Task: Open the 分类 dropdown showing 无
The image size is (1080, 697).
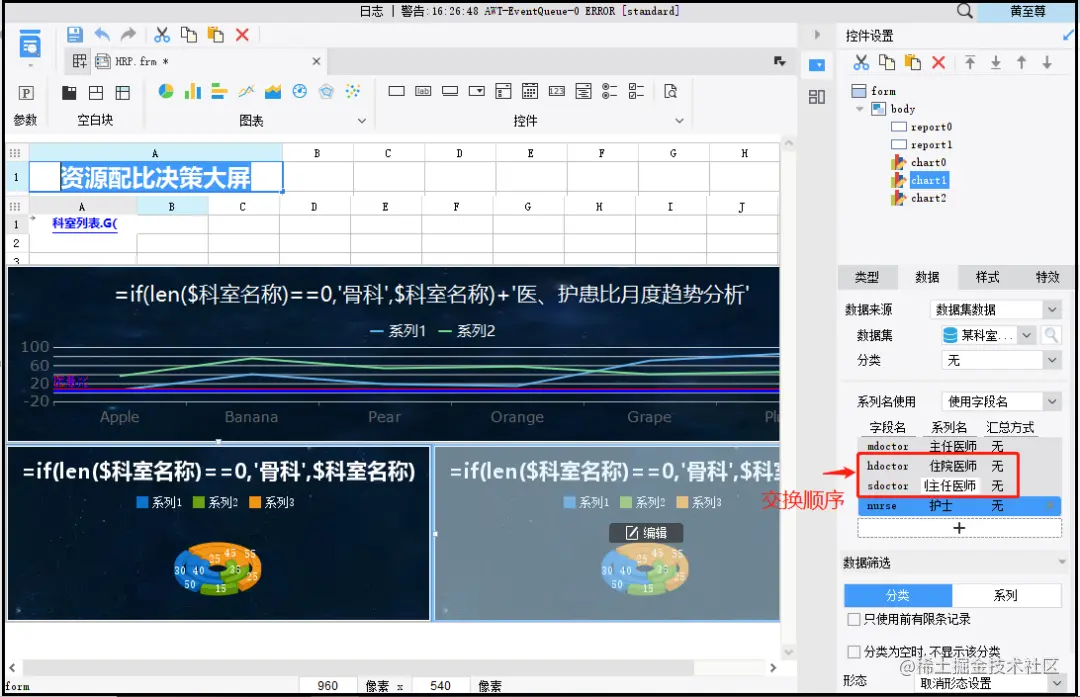Action: pyautogui.click(x=1001, y=360)
